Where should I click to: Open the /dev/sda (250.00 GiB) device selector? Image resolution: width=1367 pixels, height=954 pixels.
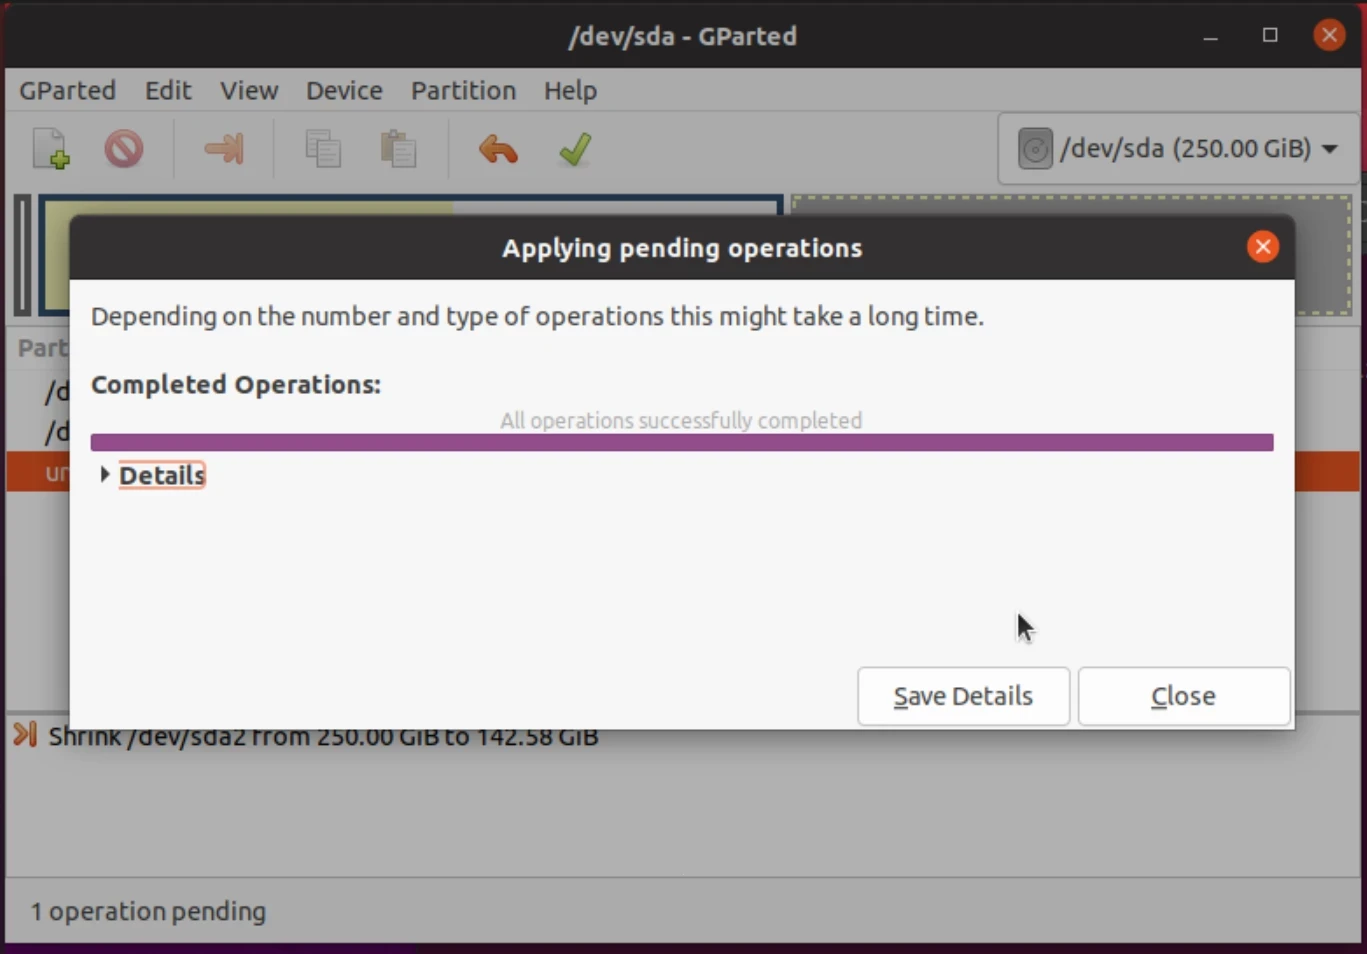pos(1178,149)
